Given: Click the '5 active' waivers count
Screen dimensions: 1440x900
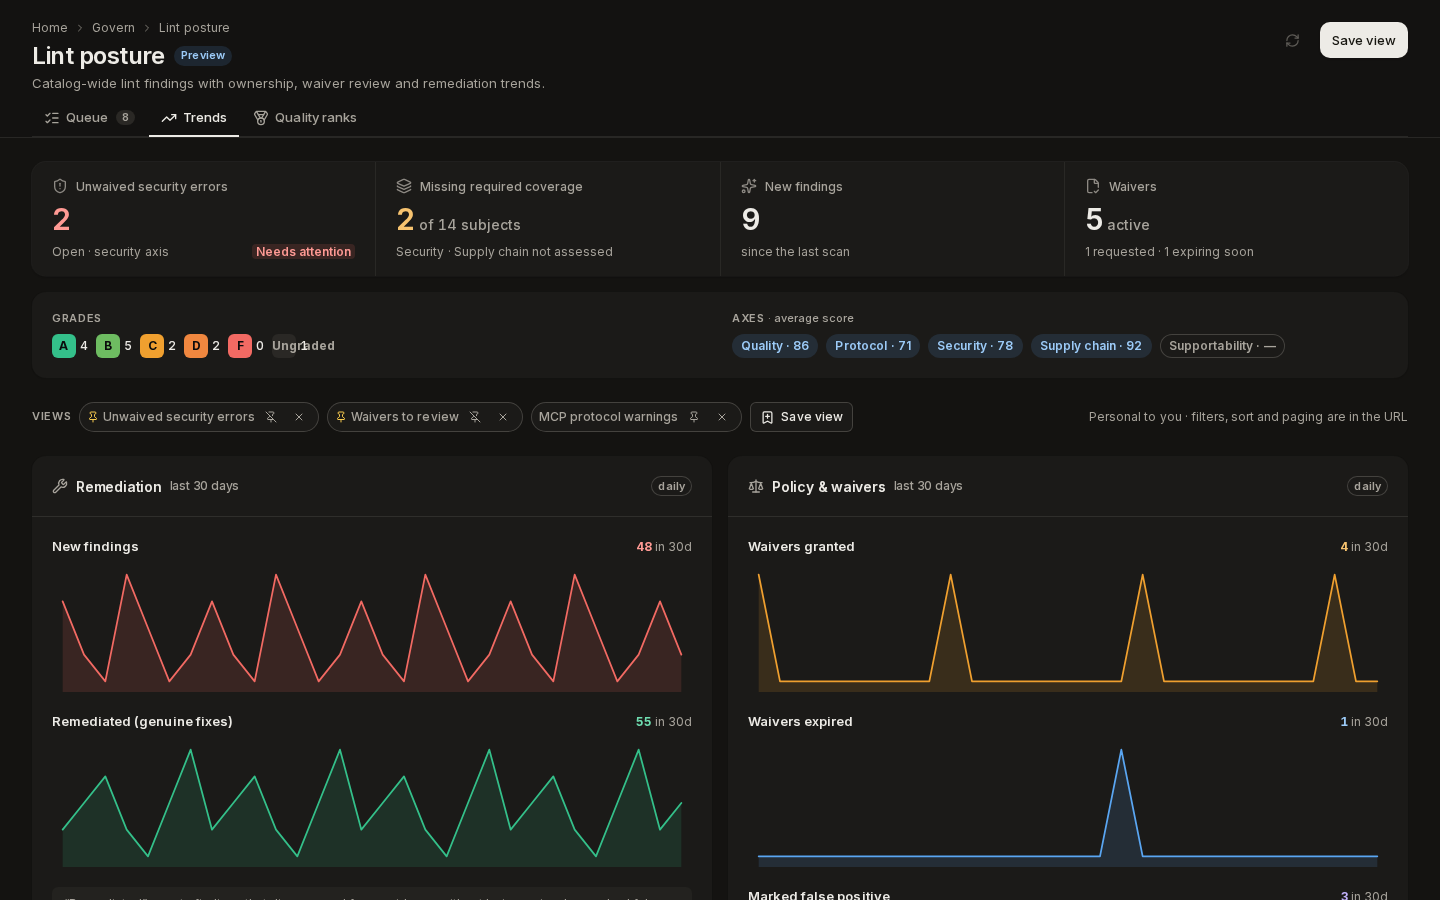Looking at the screenshot, I should pyautogui.click(x=1117, y=220).
